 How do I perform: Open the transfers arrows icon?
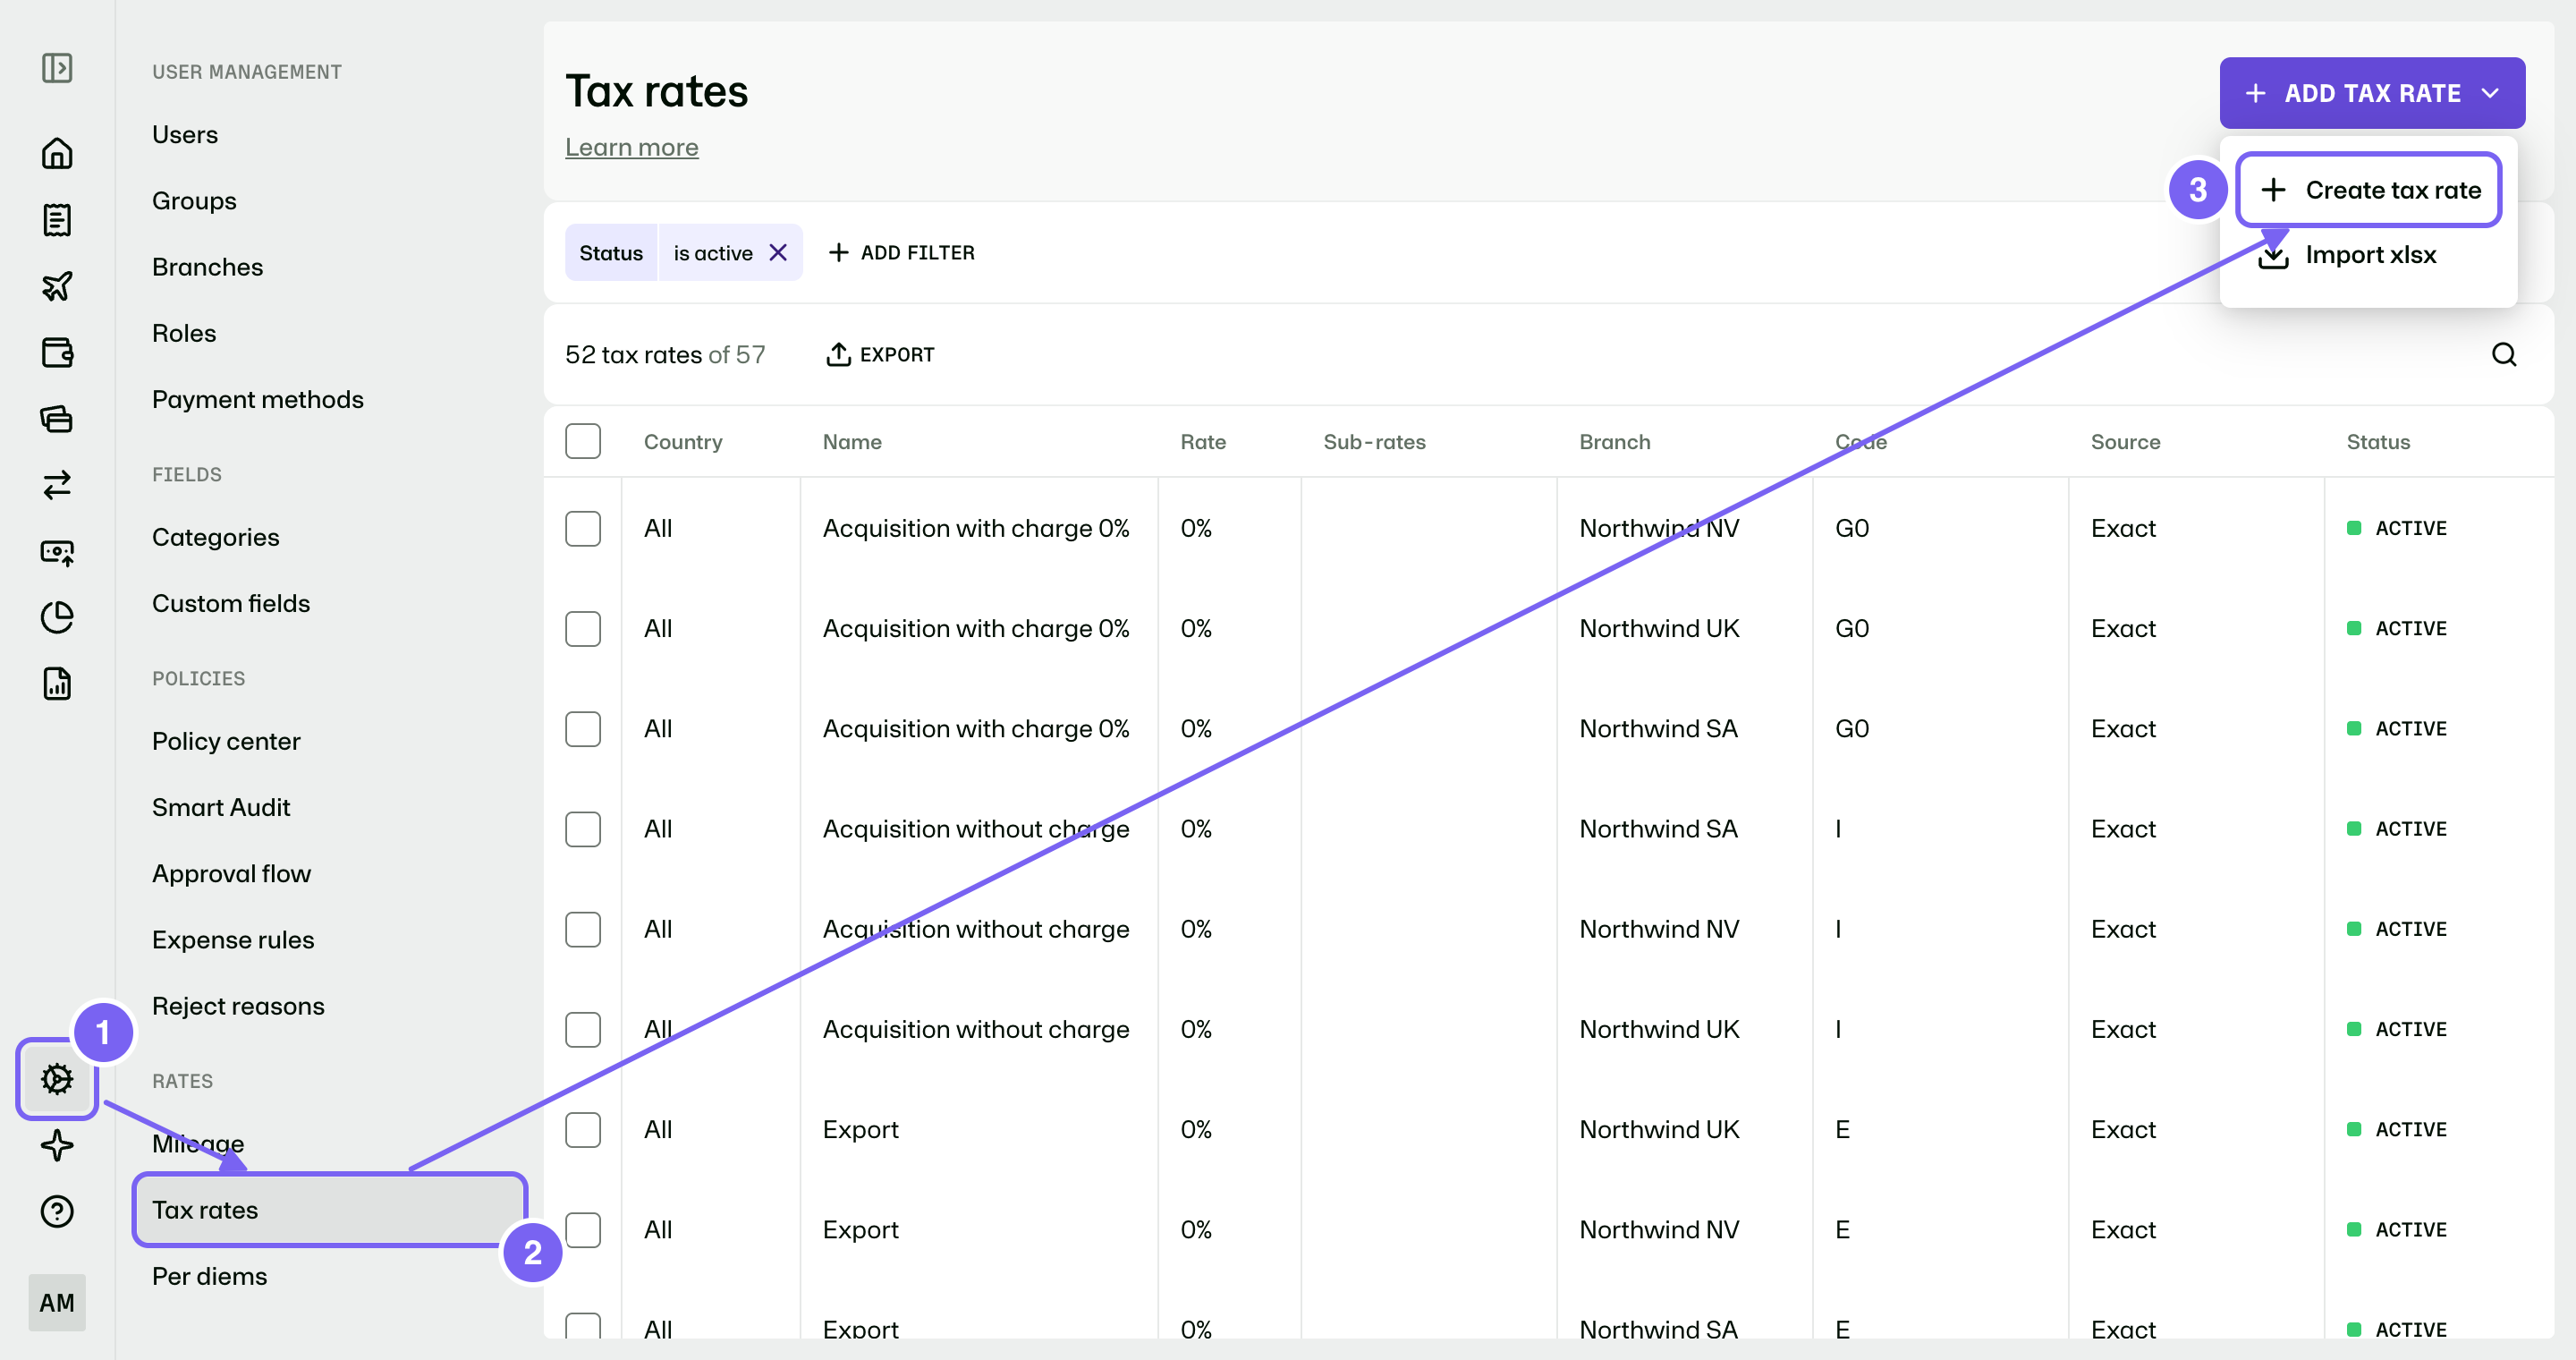(x=57, y=485)
